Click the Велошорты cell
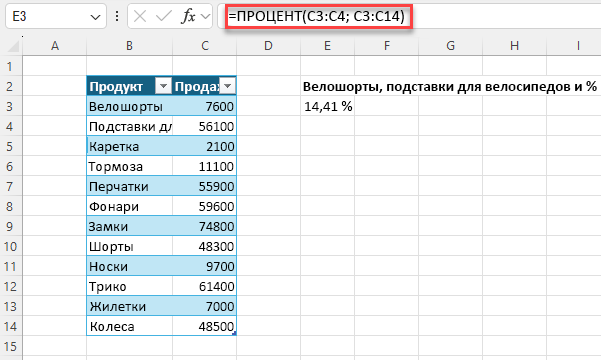 click(130, 106)
